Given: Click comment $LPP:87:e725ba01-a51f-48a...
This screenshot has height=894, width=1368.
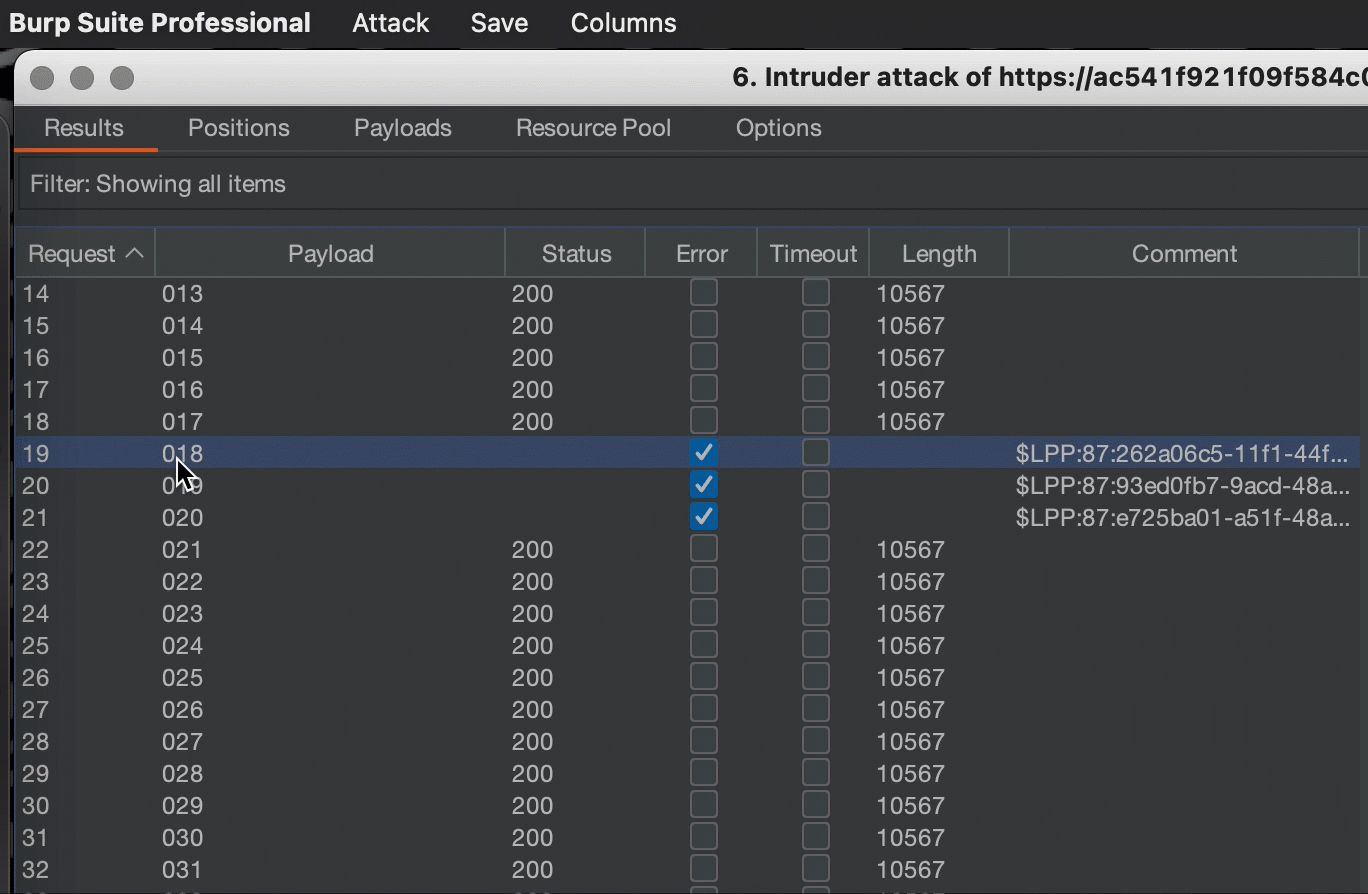Looking at the screenshot, I should (1182, 518).
